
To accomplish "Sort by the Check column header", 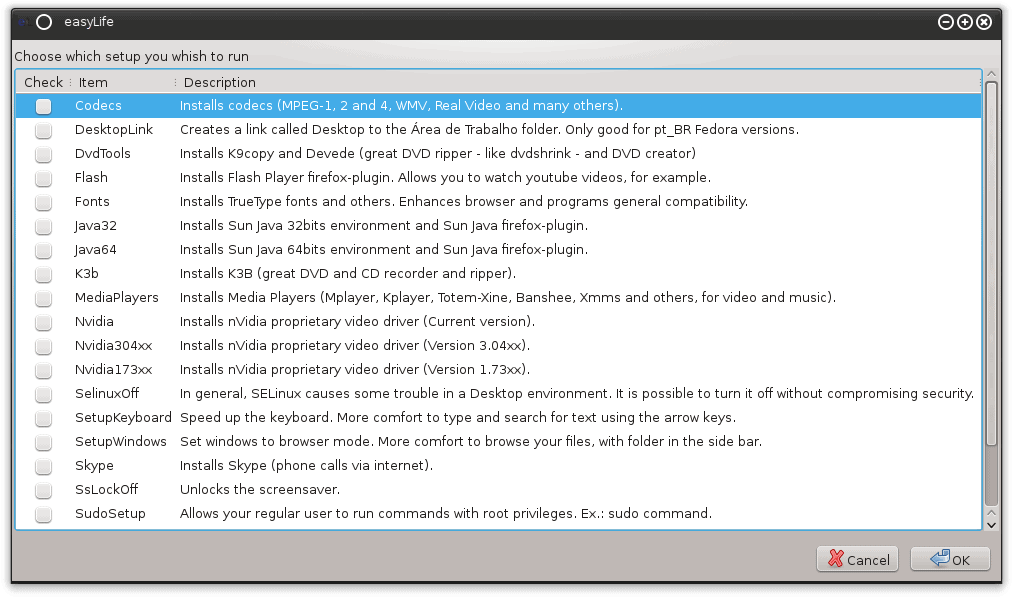I will point(43,83).
